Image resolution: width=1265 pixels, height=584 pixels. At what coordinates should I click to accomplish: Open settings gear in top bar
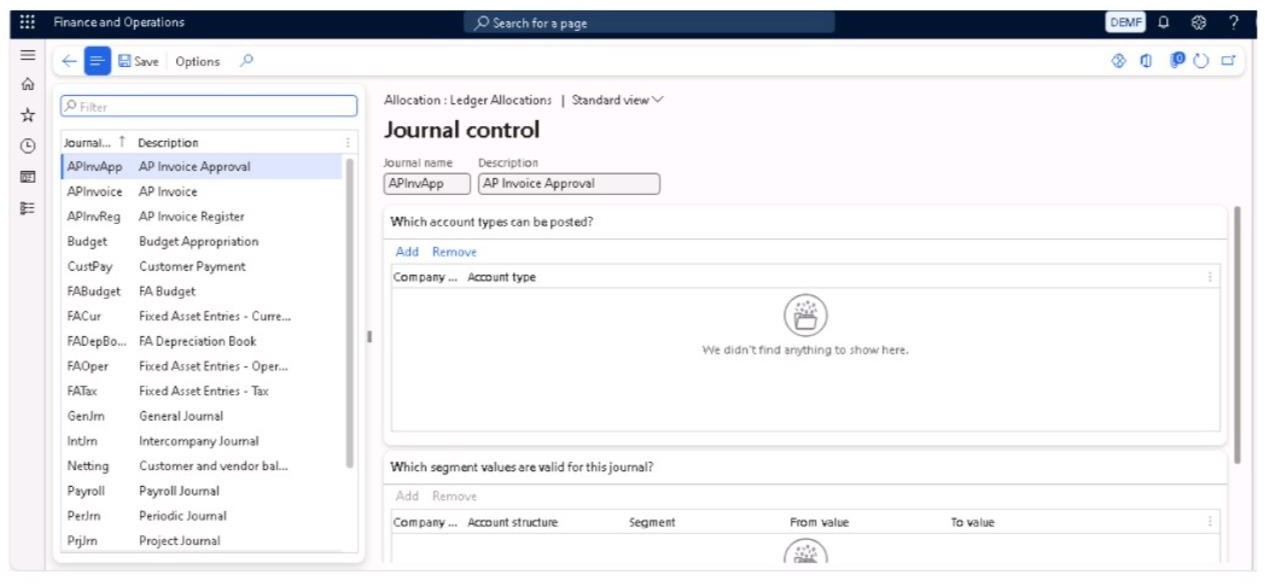tap(1198, 23)
